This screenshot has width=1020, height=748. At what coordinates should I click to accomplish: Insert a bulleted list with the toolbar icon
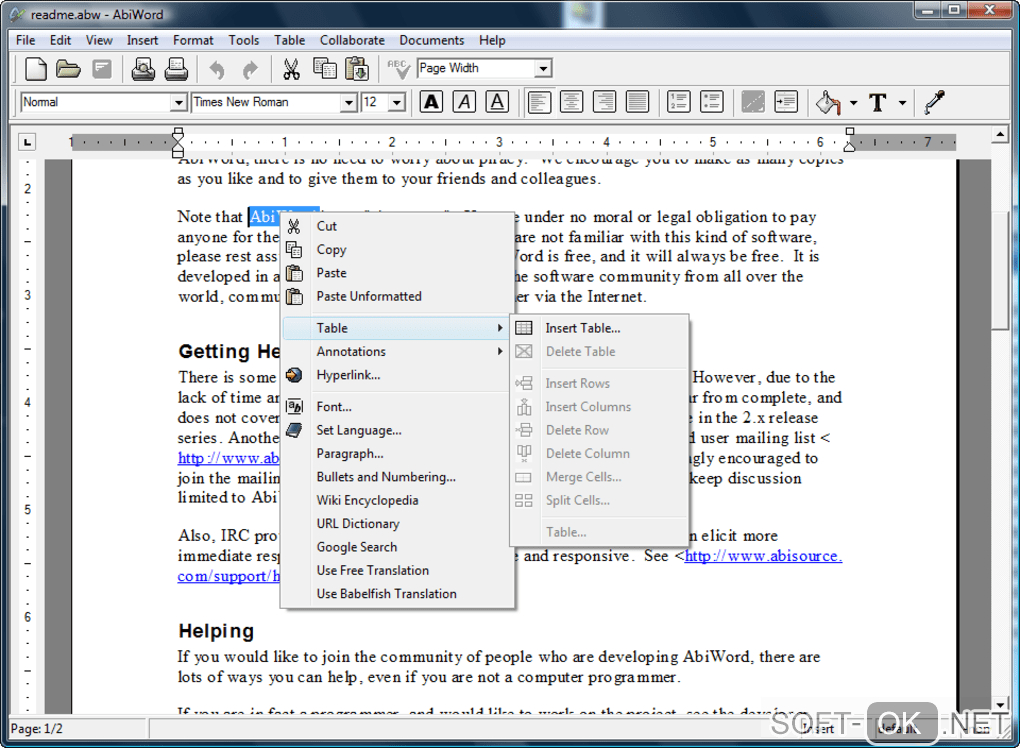point(712,102)
